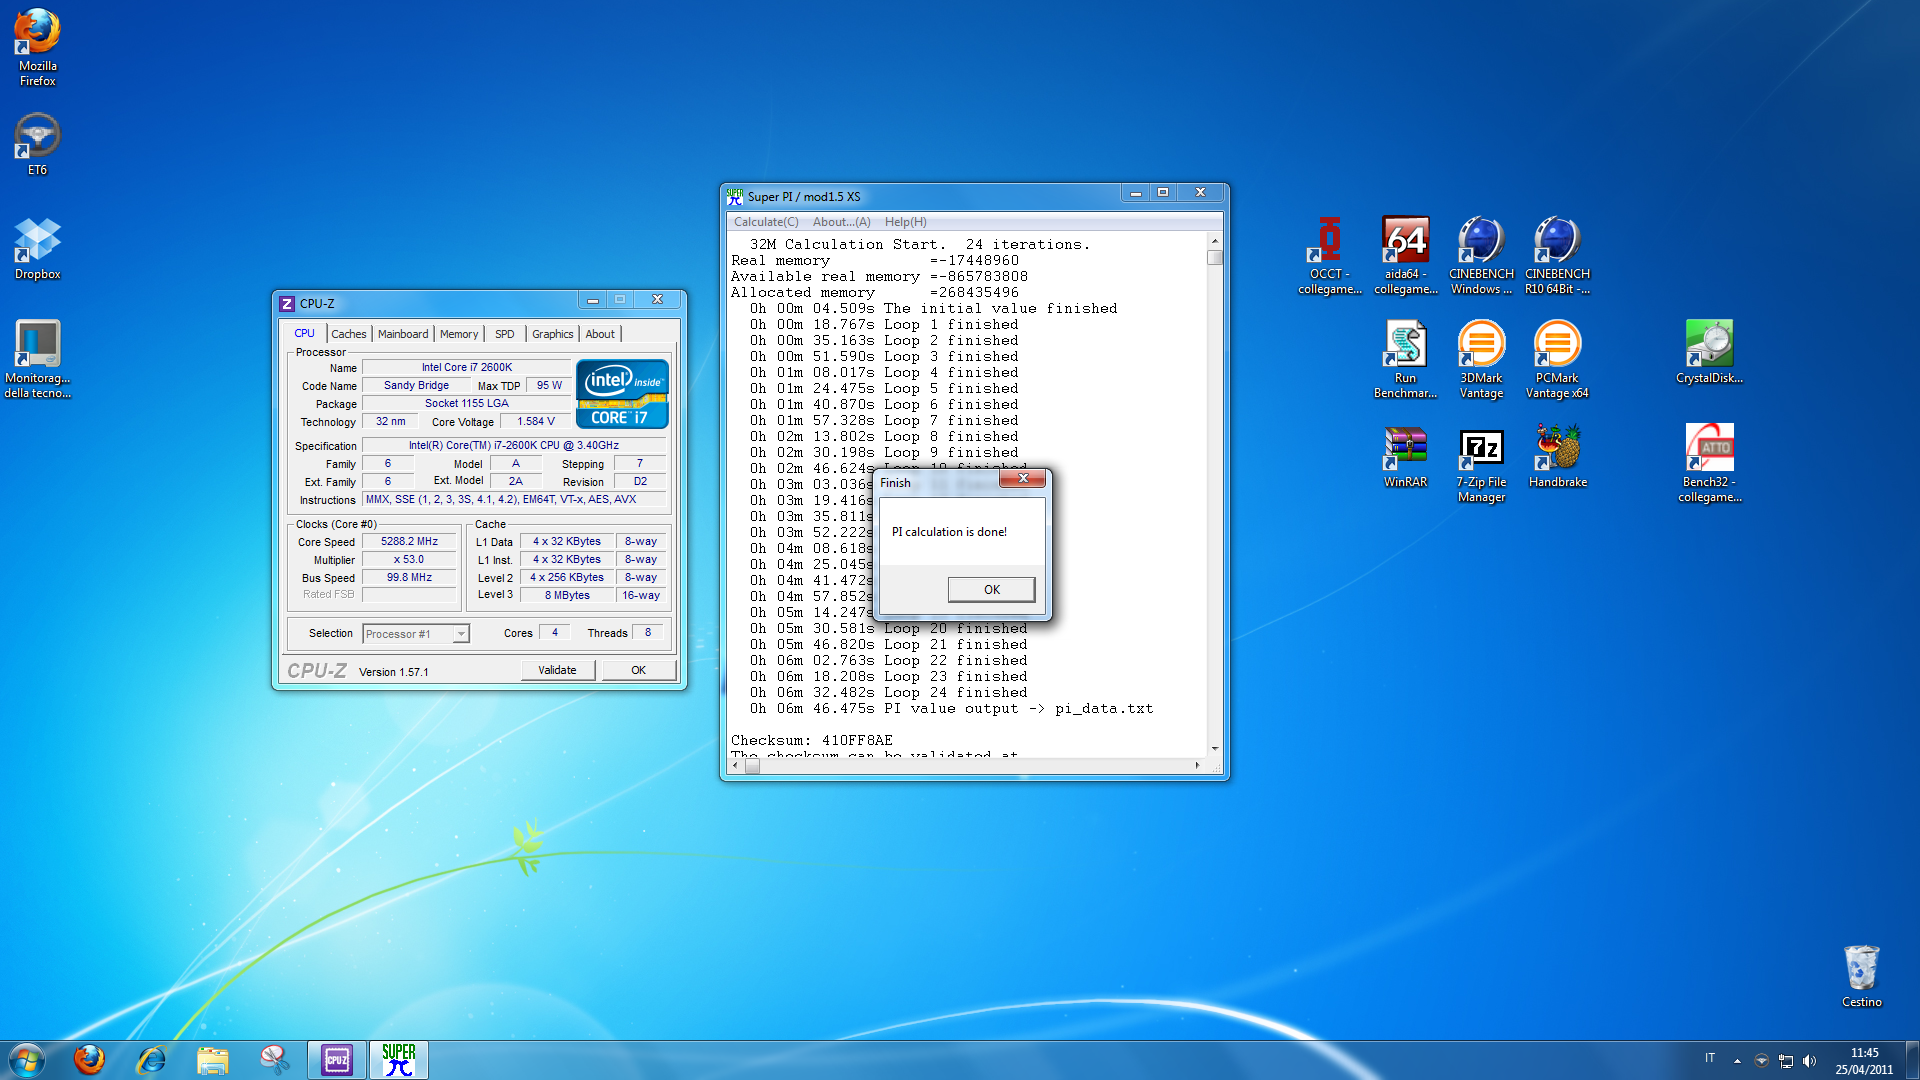Open CrystalDisk desktop icon
Image resolution: width=1920 pixels, height=1080 pixels.
[x=1709, y=346]
